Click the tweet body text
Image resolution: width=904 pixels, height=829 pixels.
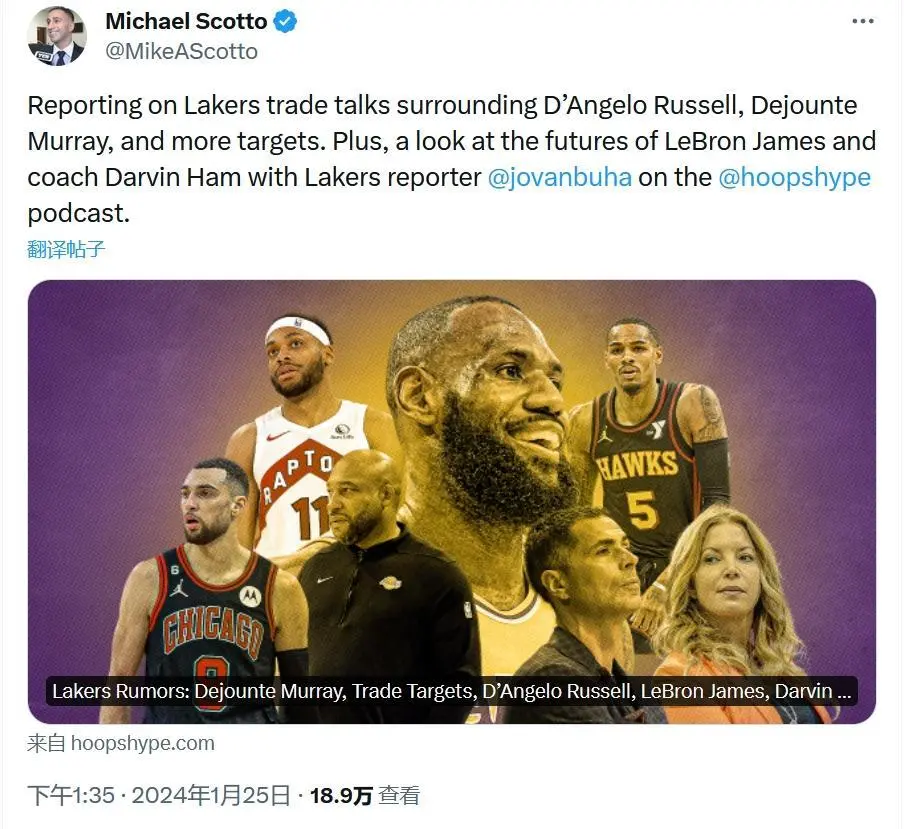click(451, 159)
